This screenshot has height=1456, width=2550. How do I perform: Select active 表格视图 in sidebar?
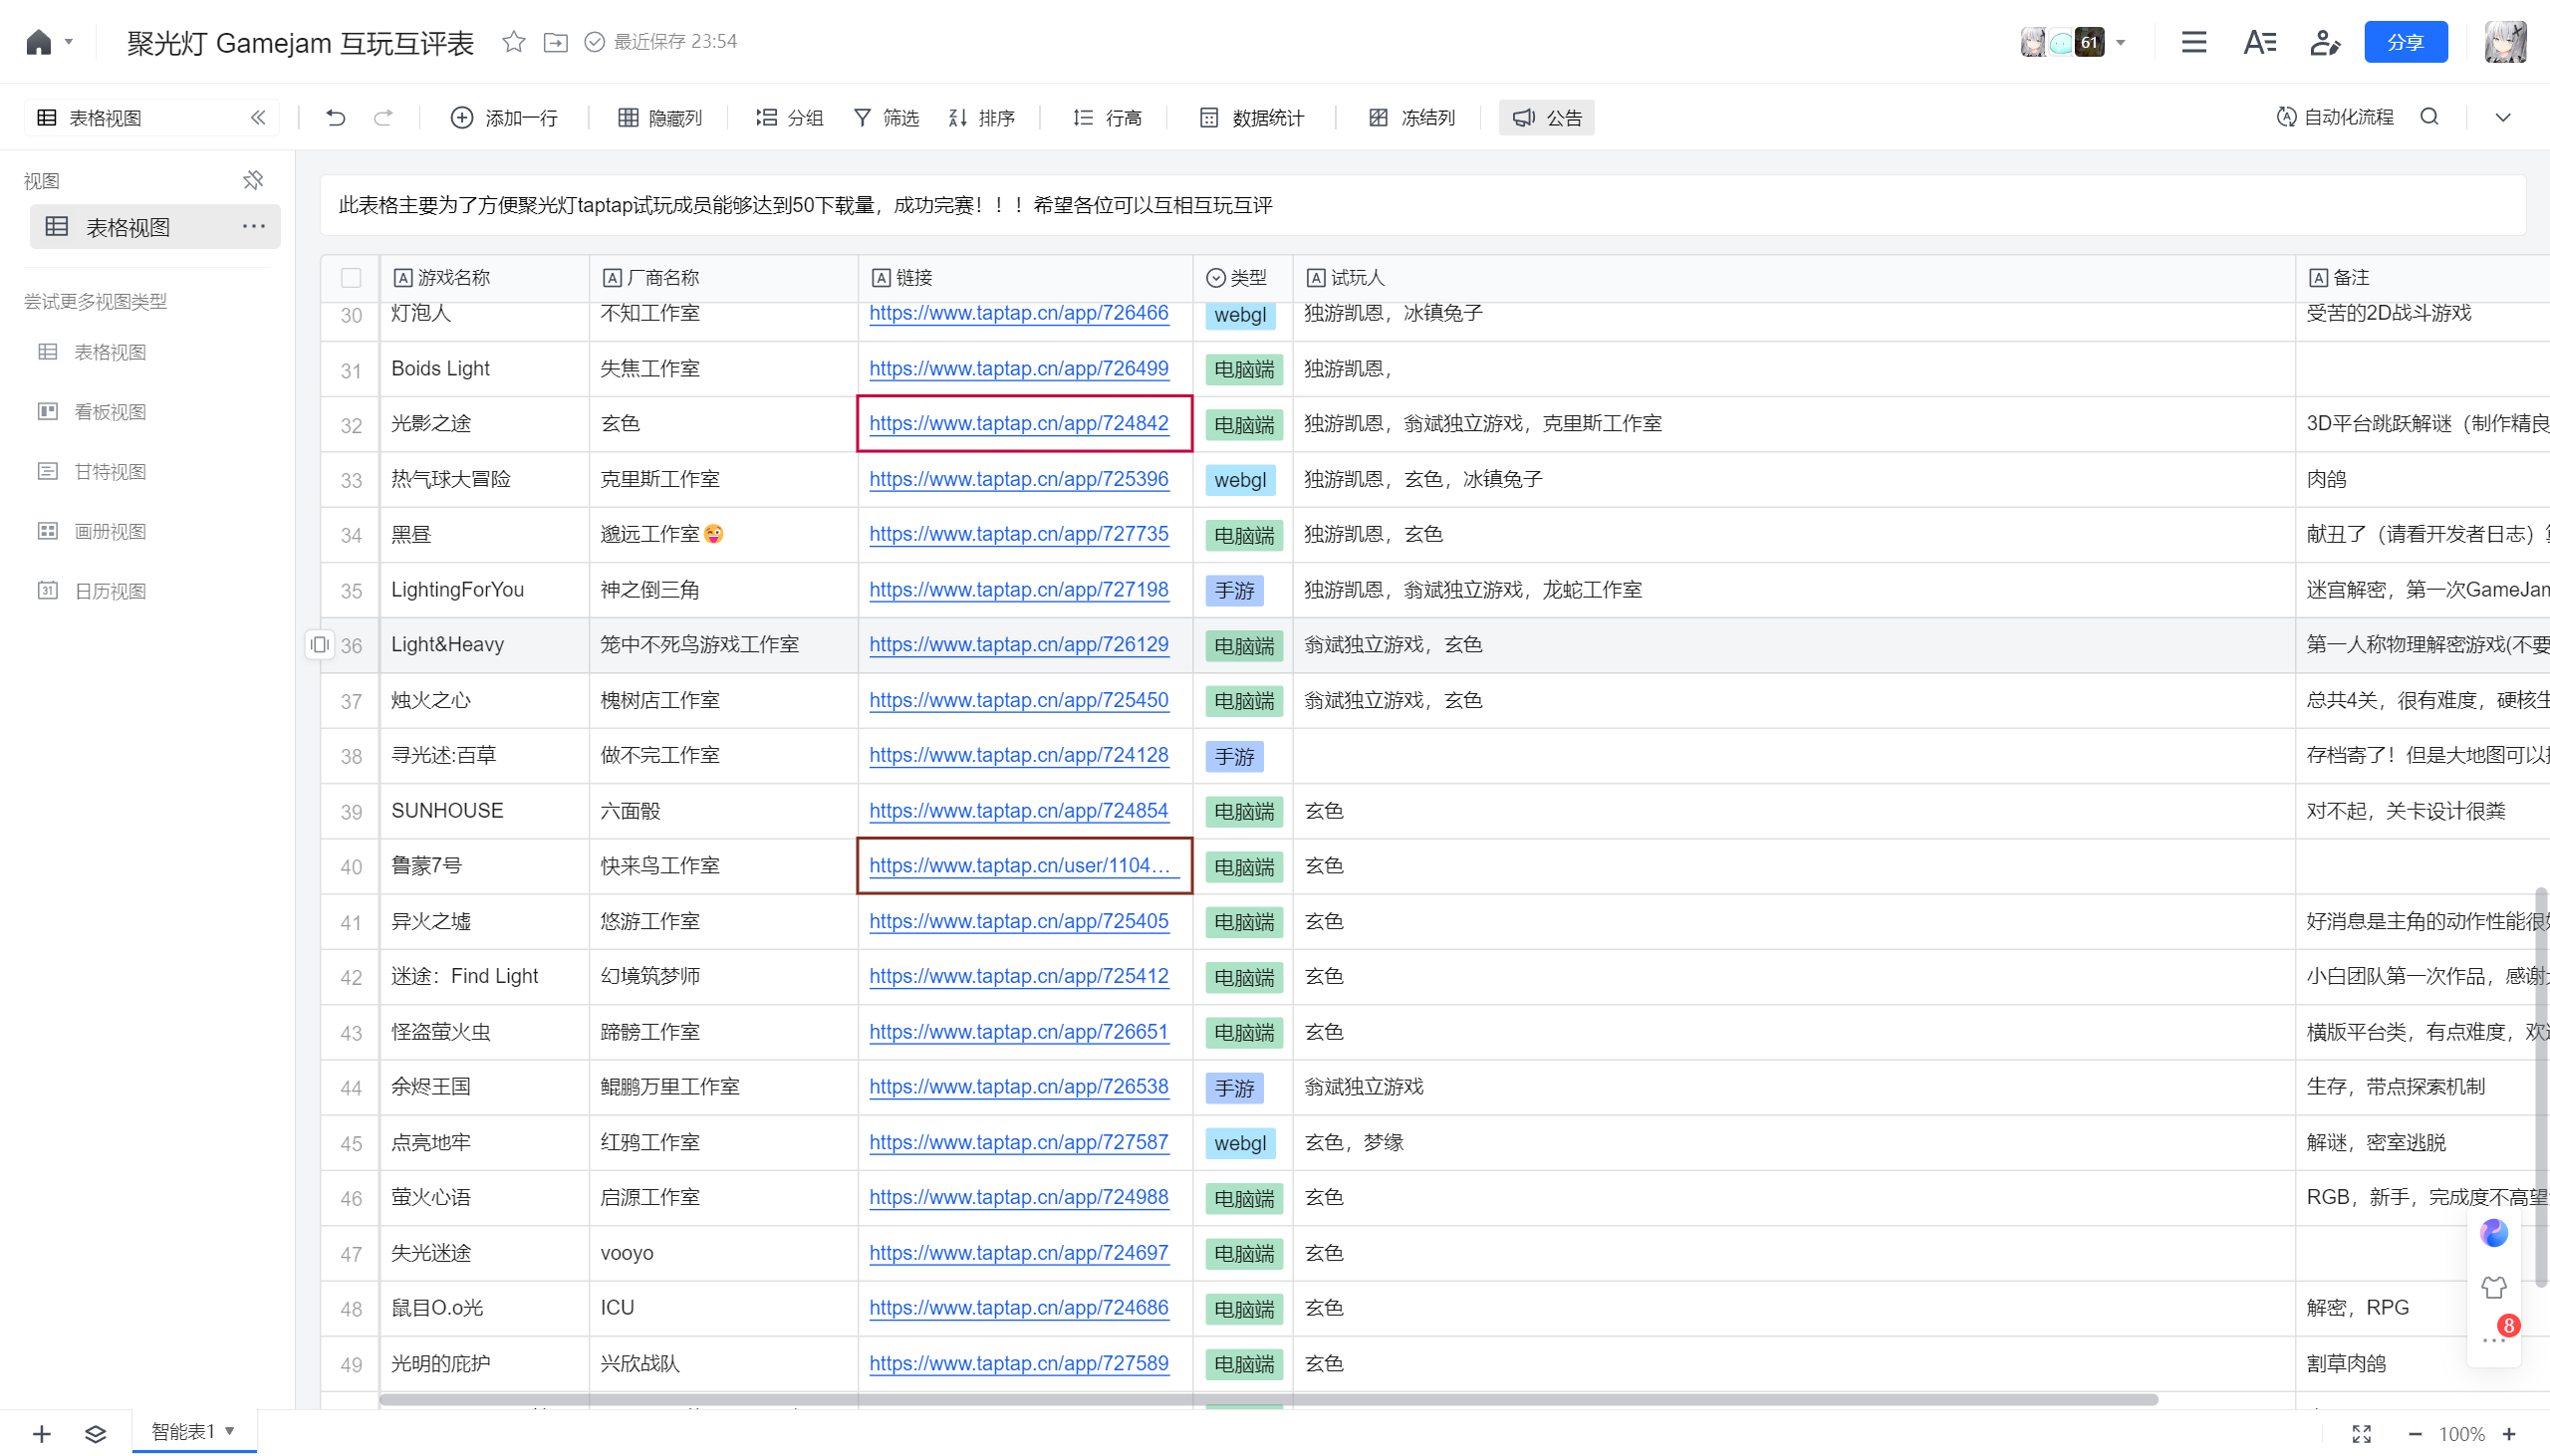[155, 227]
